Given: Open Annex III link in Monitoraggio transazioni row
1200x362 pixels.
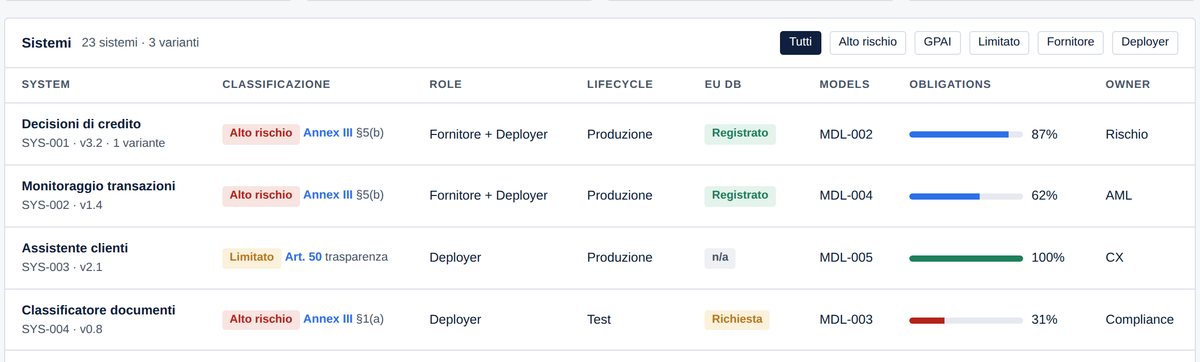Looking at the screenshot, I should click(328, 195).
